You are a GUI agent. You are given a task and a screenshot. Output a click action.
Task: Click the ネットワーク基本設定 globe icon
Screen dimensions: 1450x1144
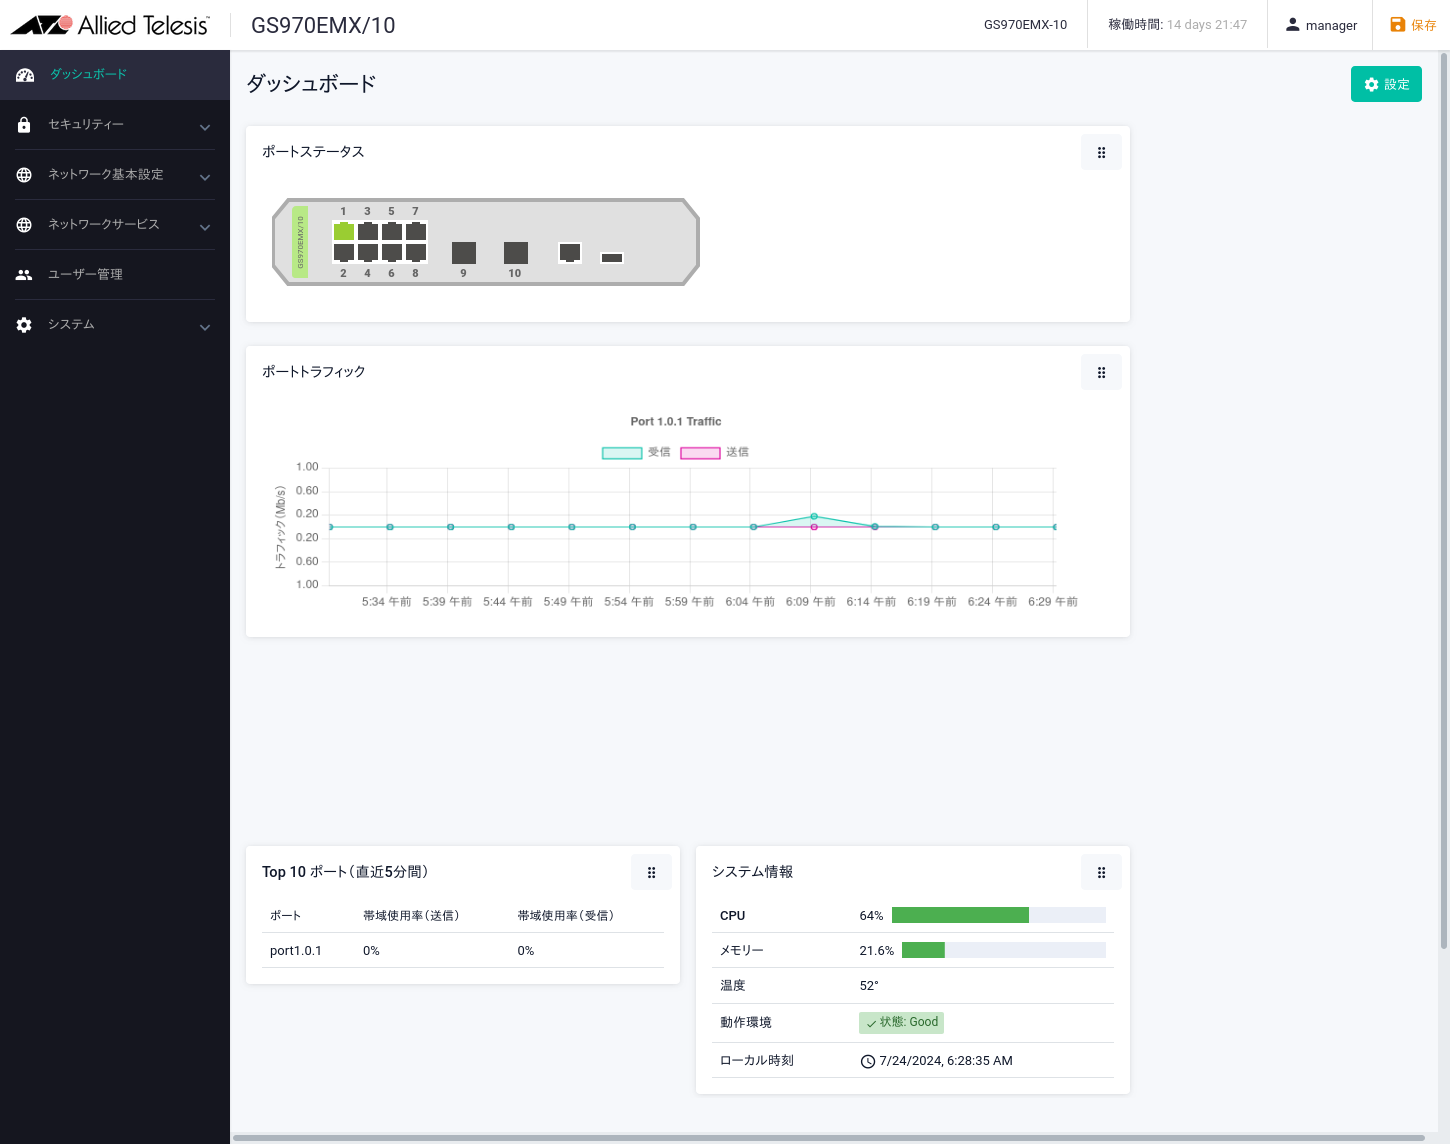[24, 175]
